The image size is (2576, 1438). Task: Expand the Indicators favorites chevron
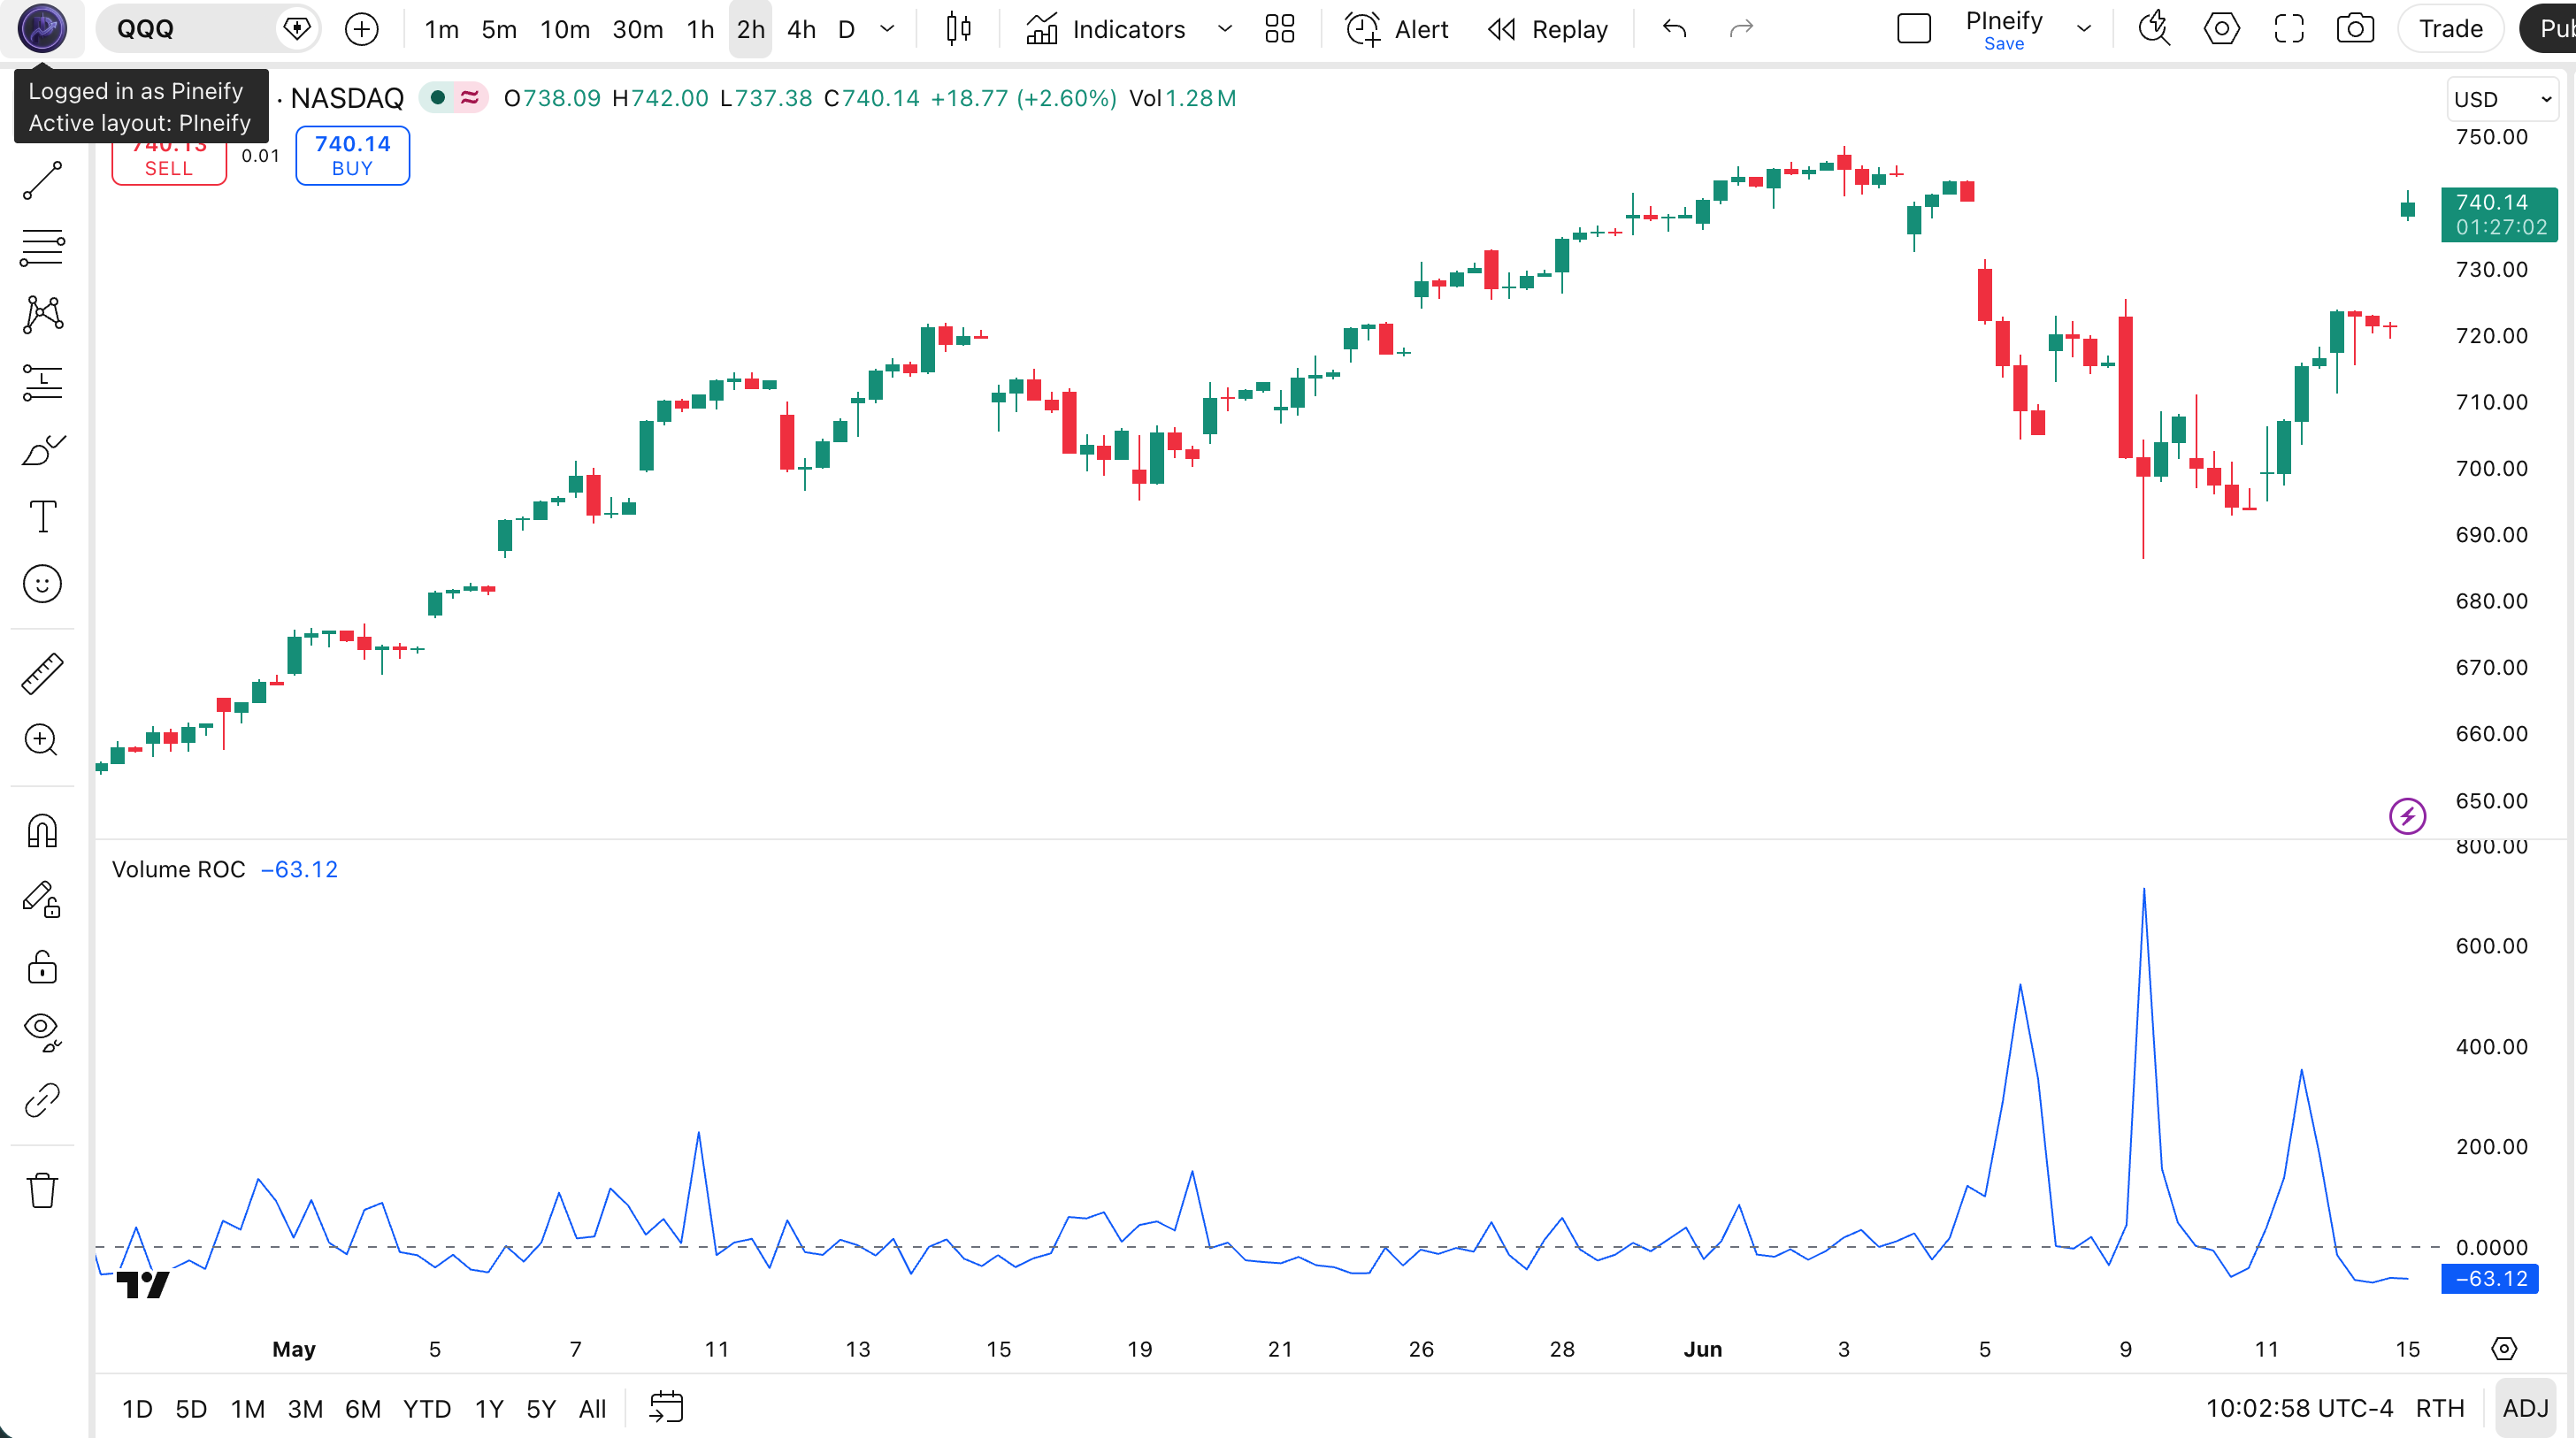tap(1224, 29)
